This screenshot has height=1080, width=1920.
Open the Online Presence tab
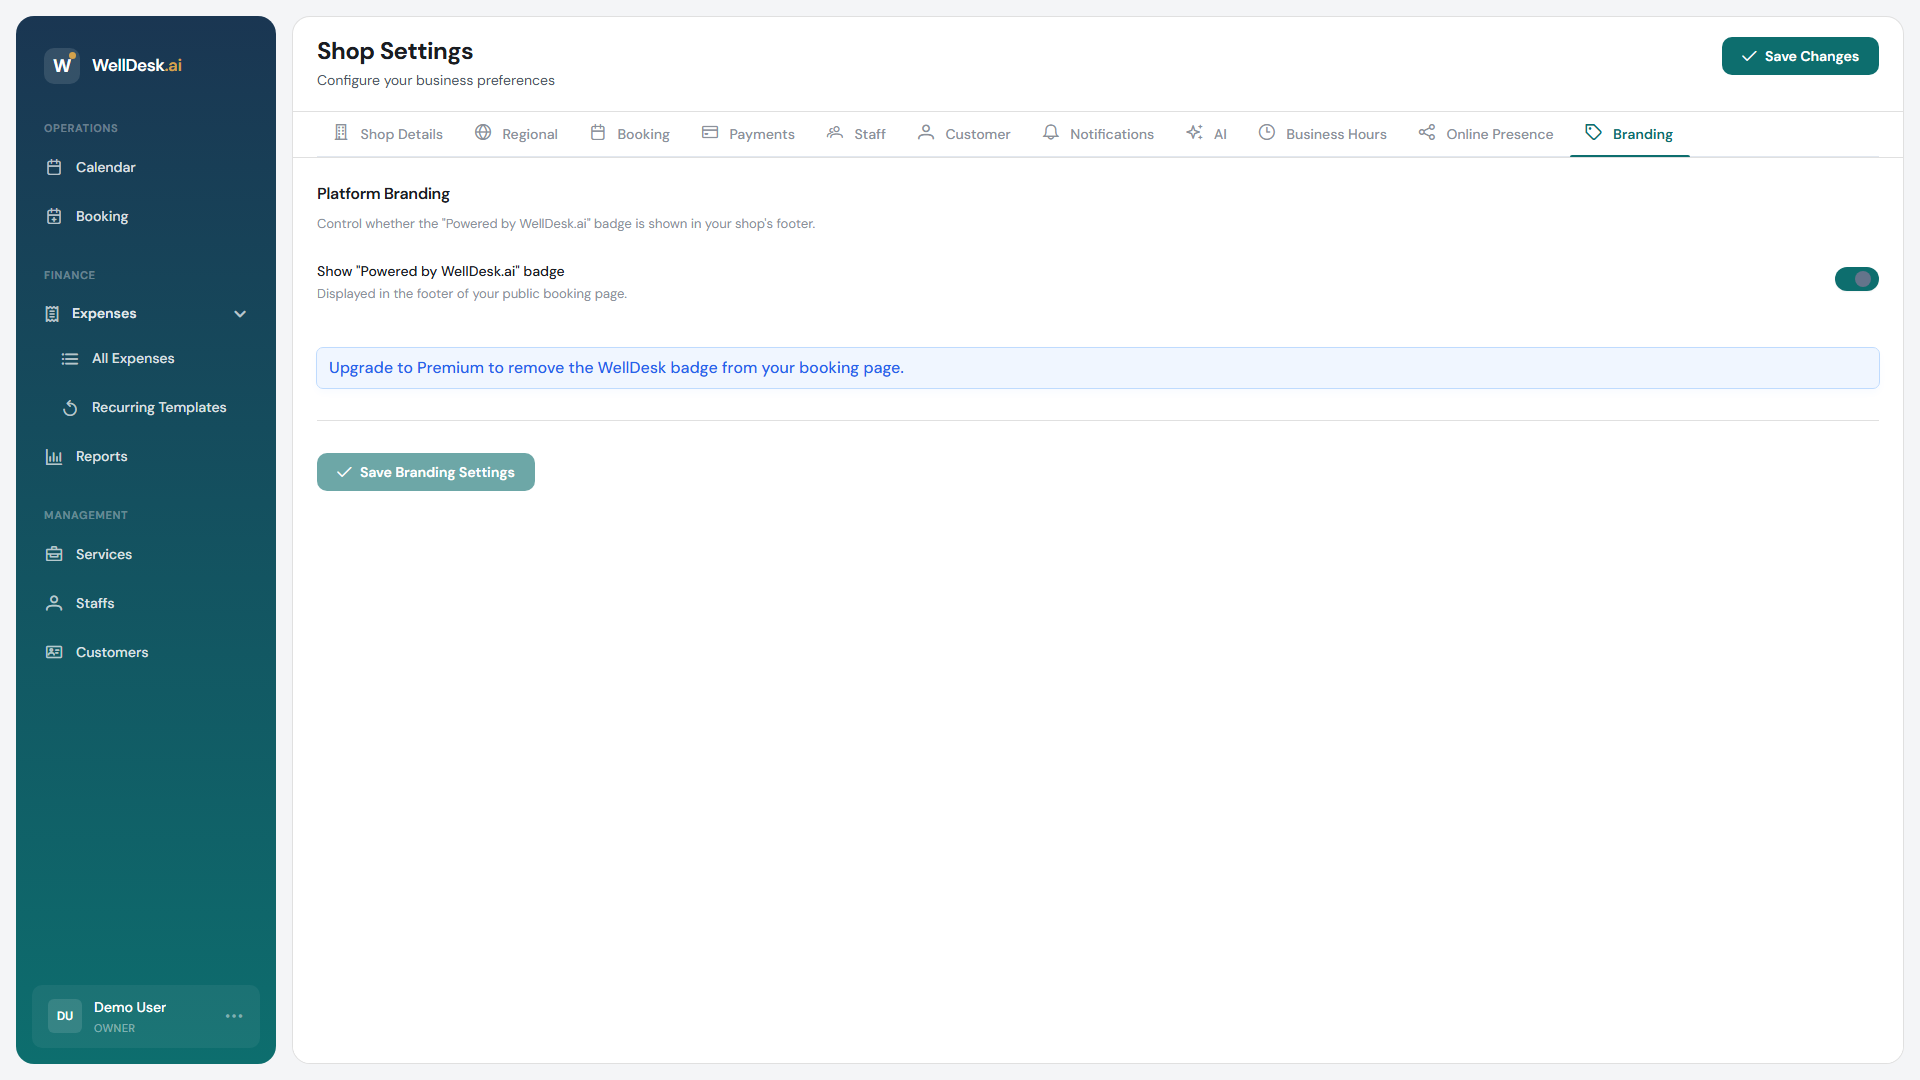pyautogui.click(x=1485, y=134)
